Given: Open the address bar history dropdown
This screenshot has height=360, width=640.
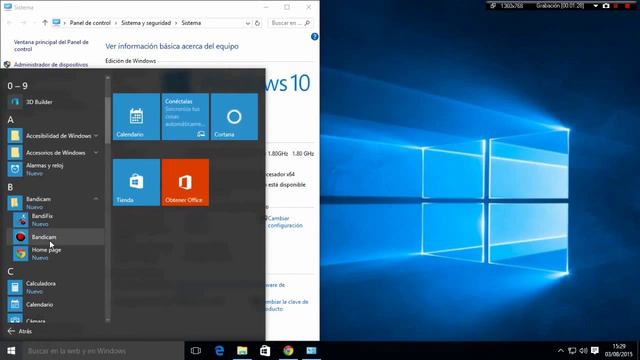Looking at the screenshot, I should click(247, 23).
